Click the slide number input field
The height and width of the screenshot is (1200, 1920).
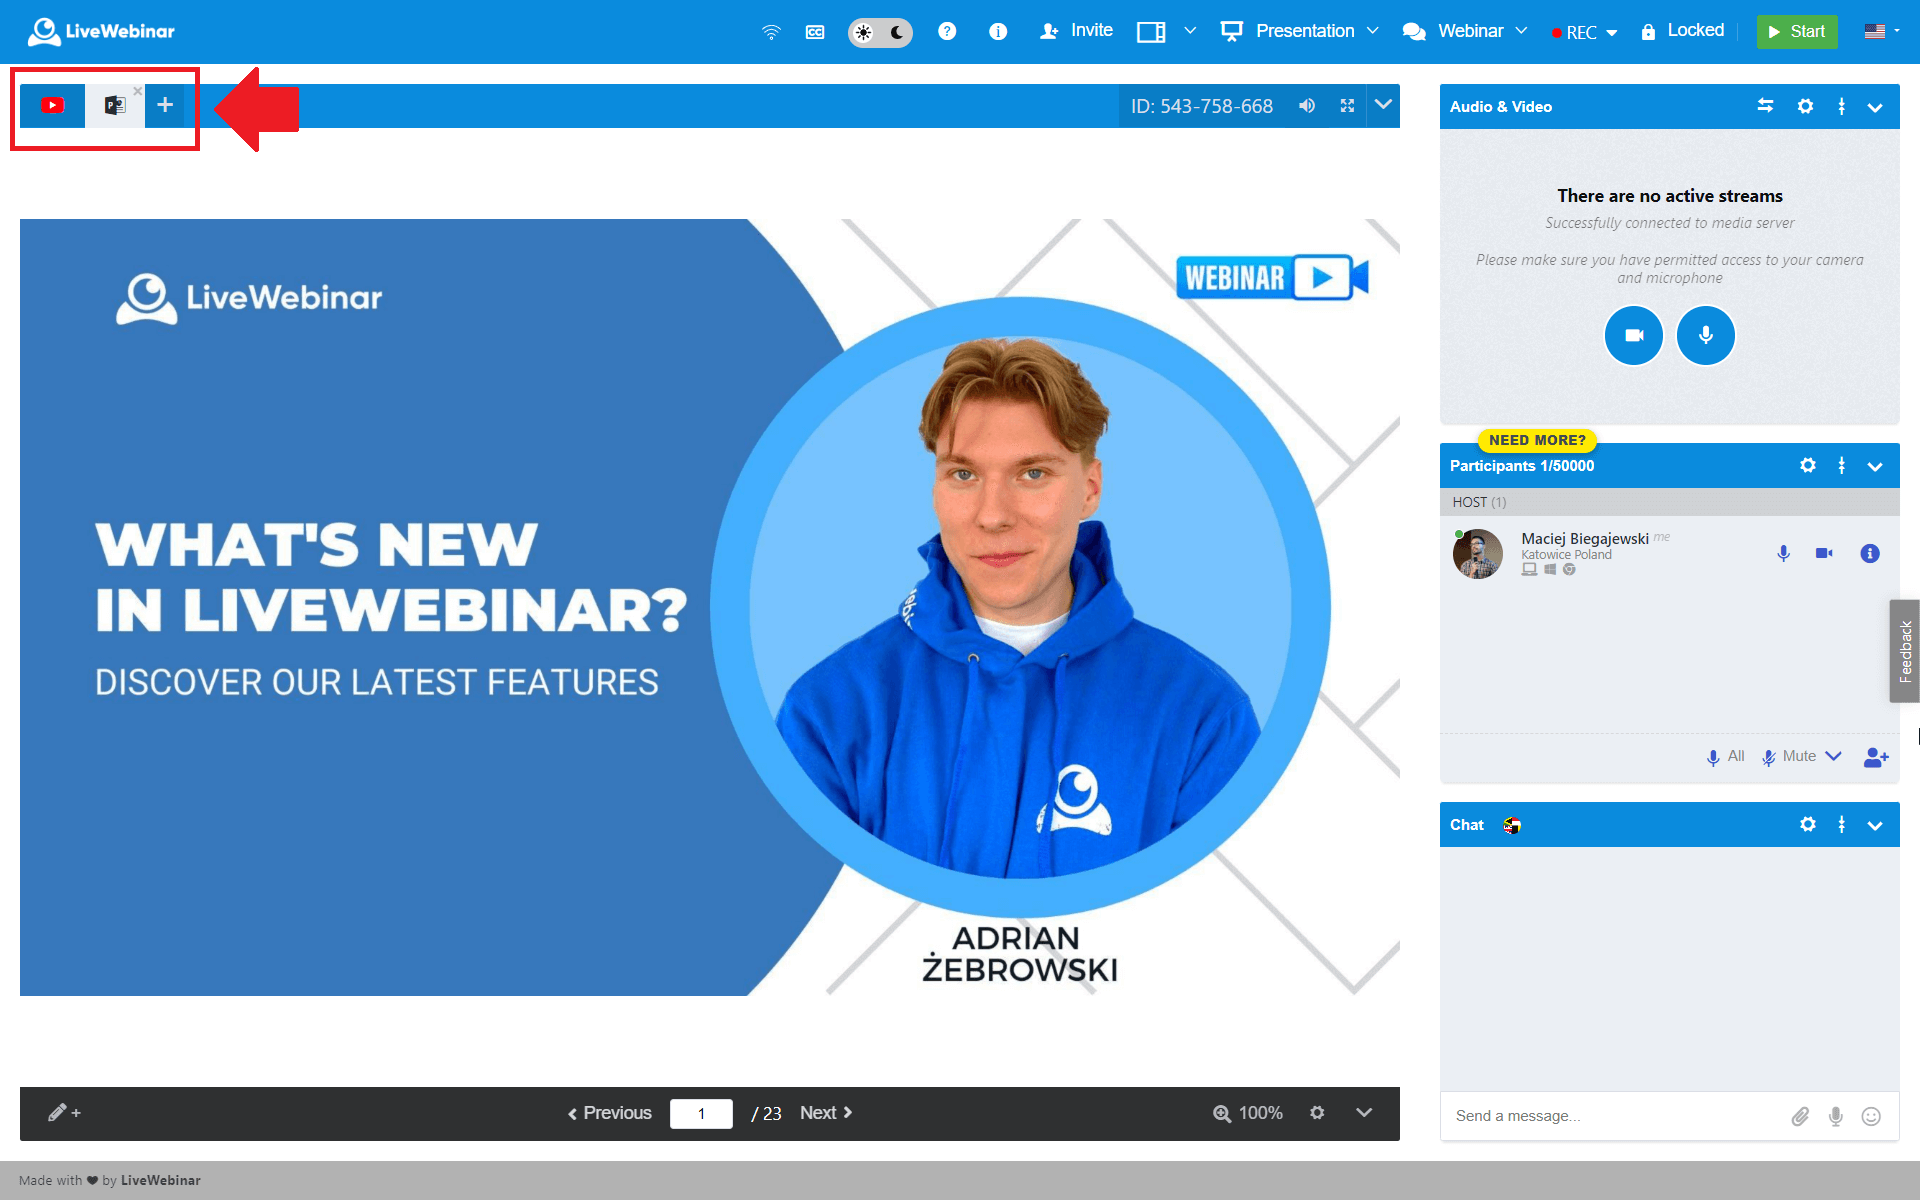[701, 1113]
